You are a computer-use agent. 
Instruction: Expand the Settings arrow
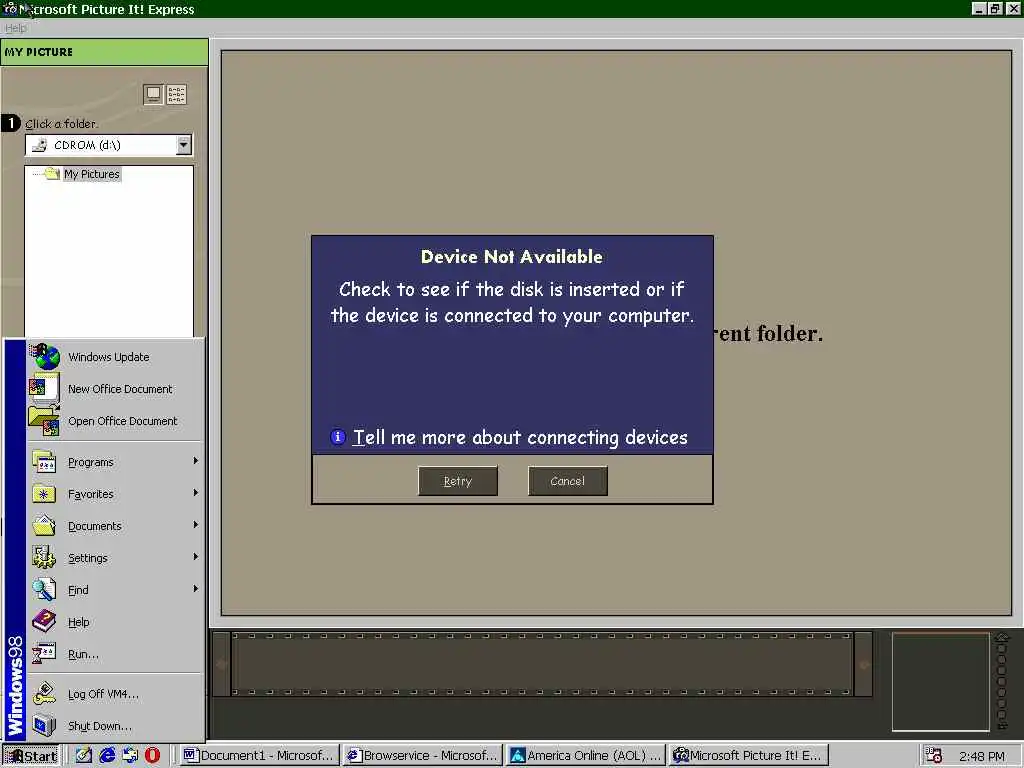195,557
